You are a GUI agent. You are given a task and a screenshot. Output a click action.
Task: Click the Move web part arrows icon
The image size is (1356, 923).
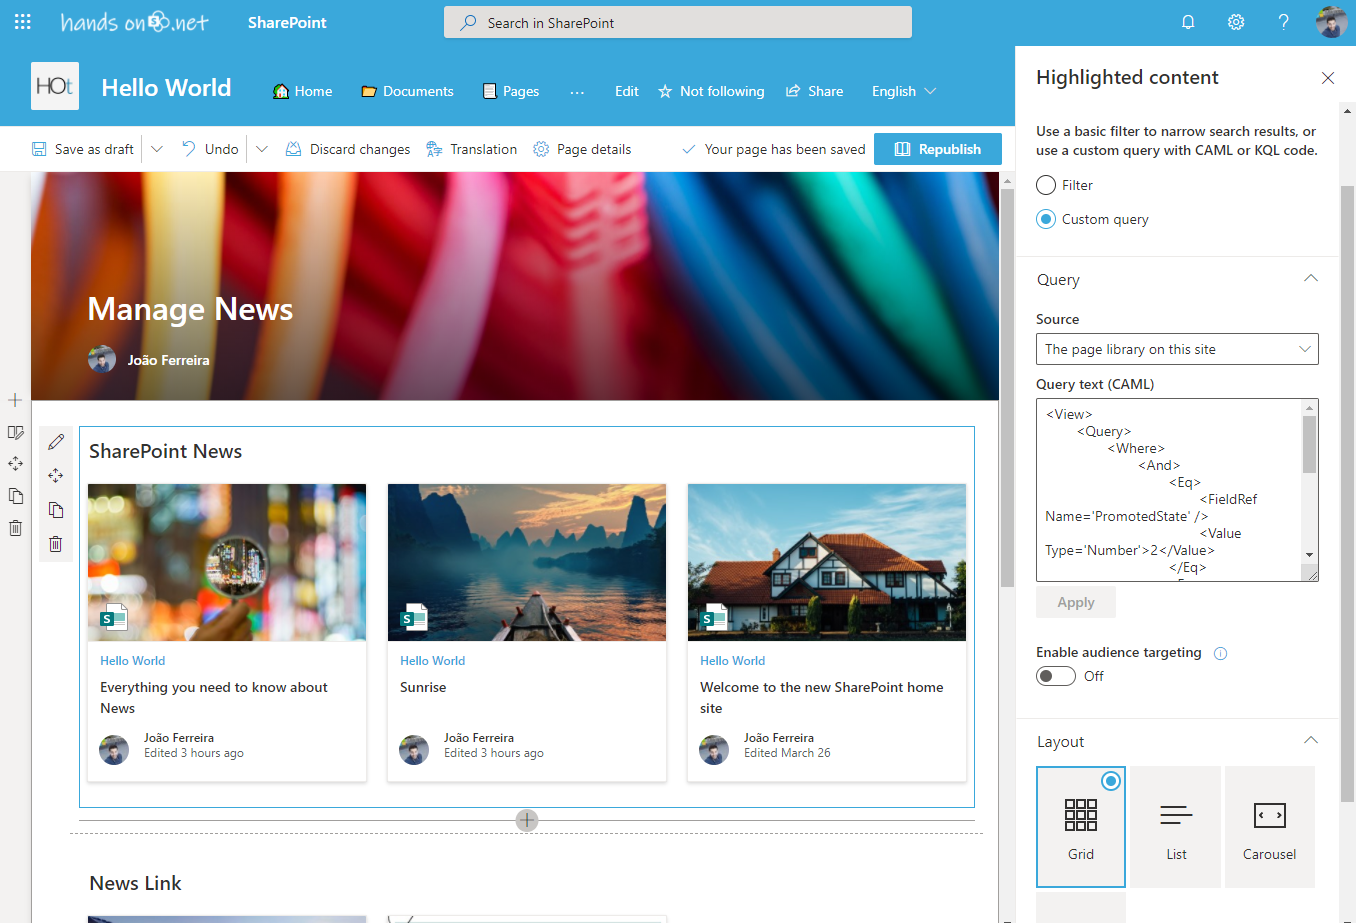[56, 475]
